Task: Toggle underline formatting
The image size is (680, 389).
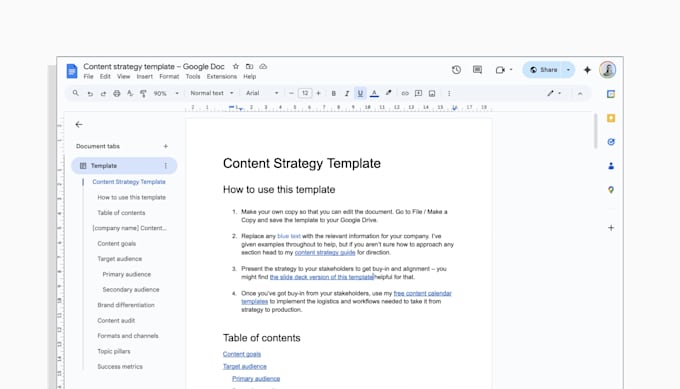Action: tap(360, 93)
